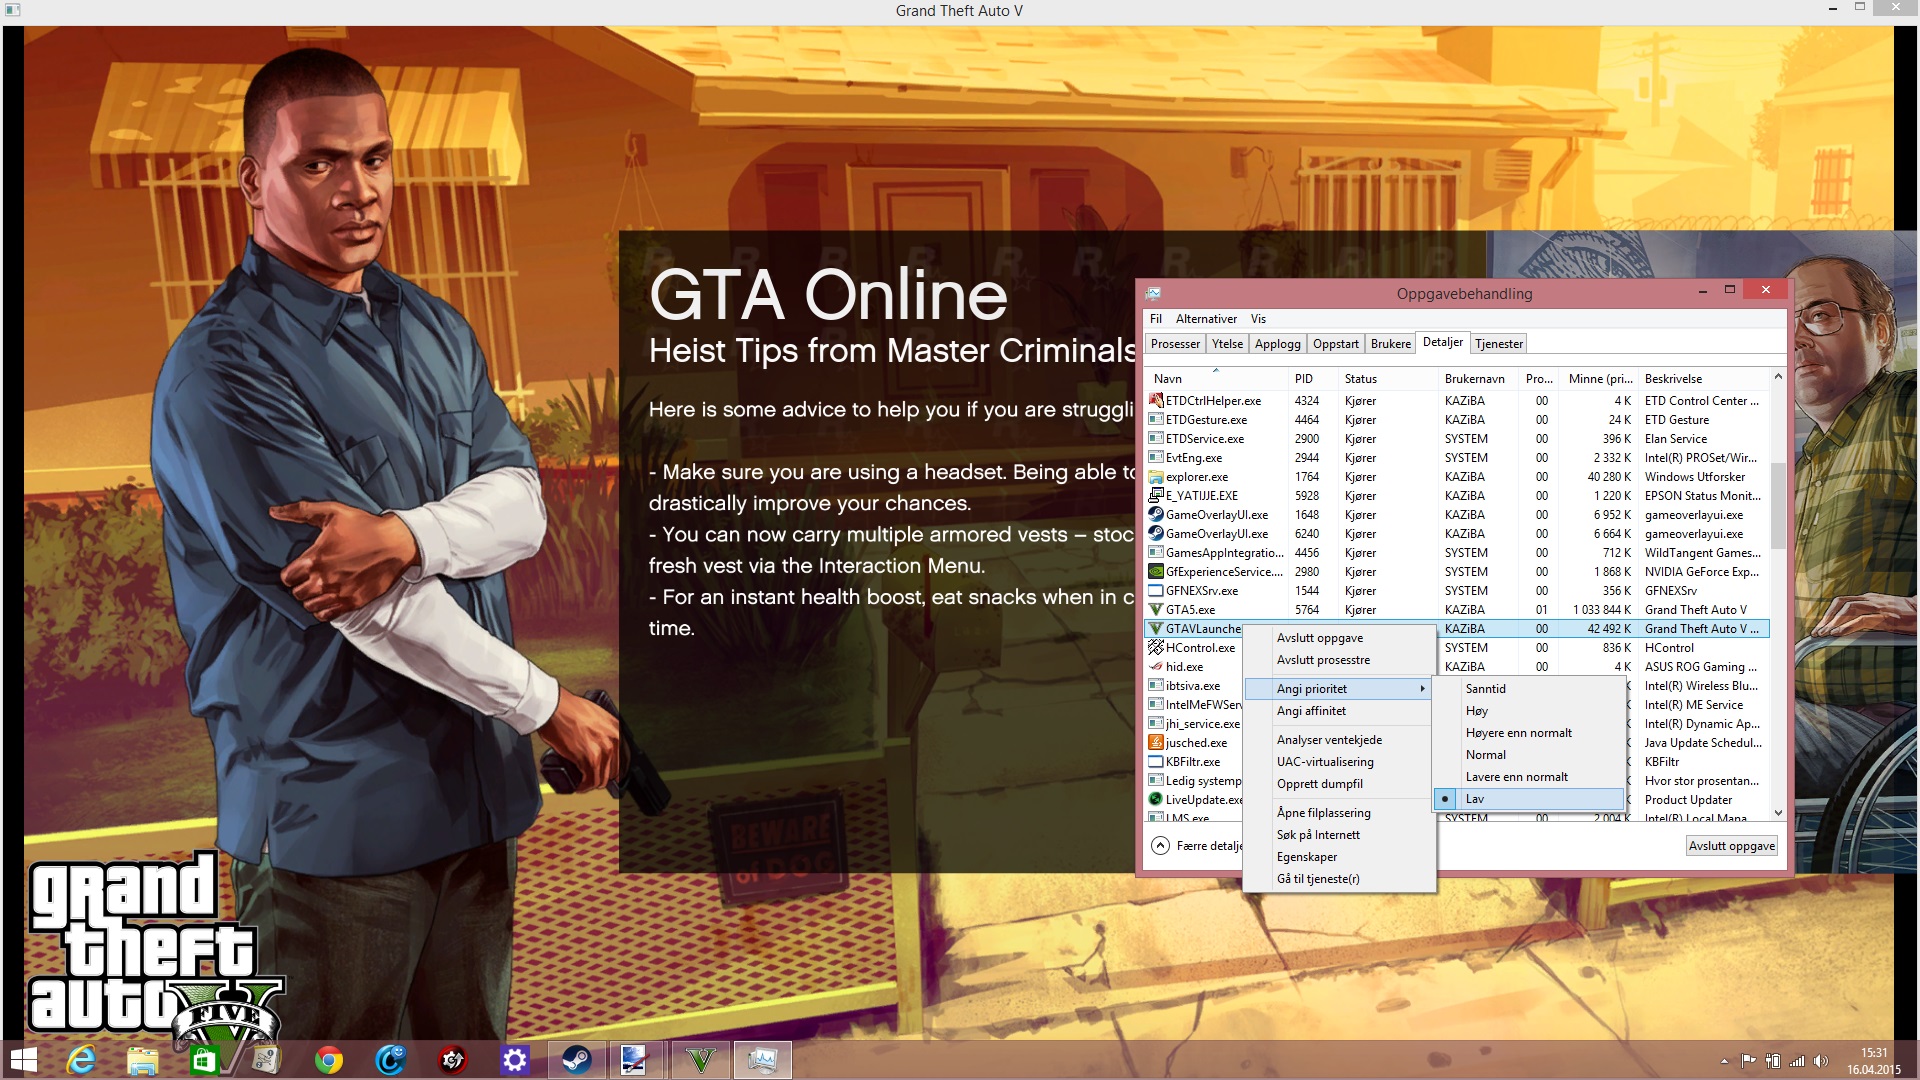Collapse with Færre detaljer arrow
Viewport: 1920px width, 1080px height.
click(1160, 846)
